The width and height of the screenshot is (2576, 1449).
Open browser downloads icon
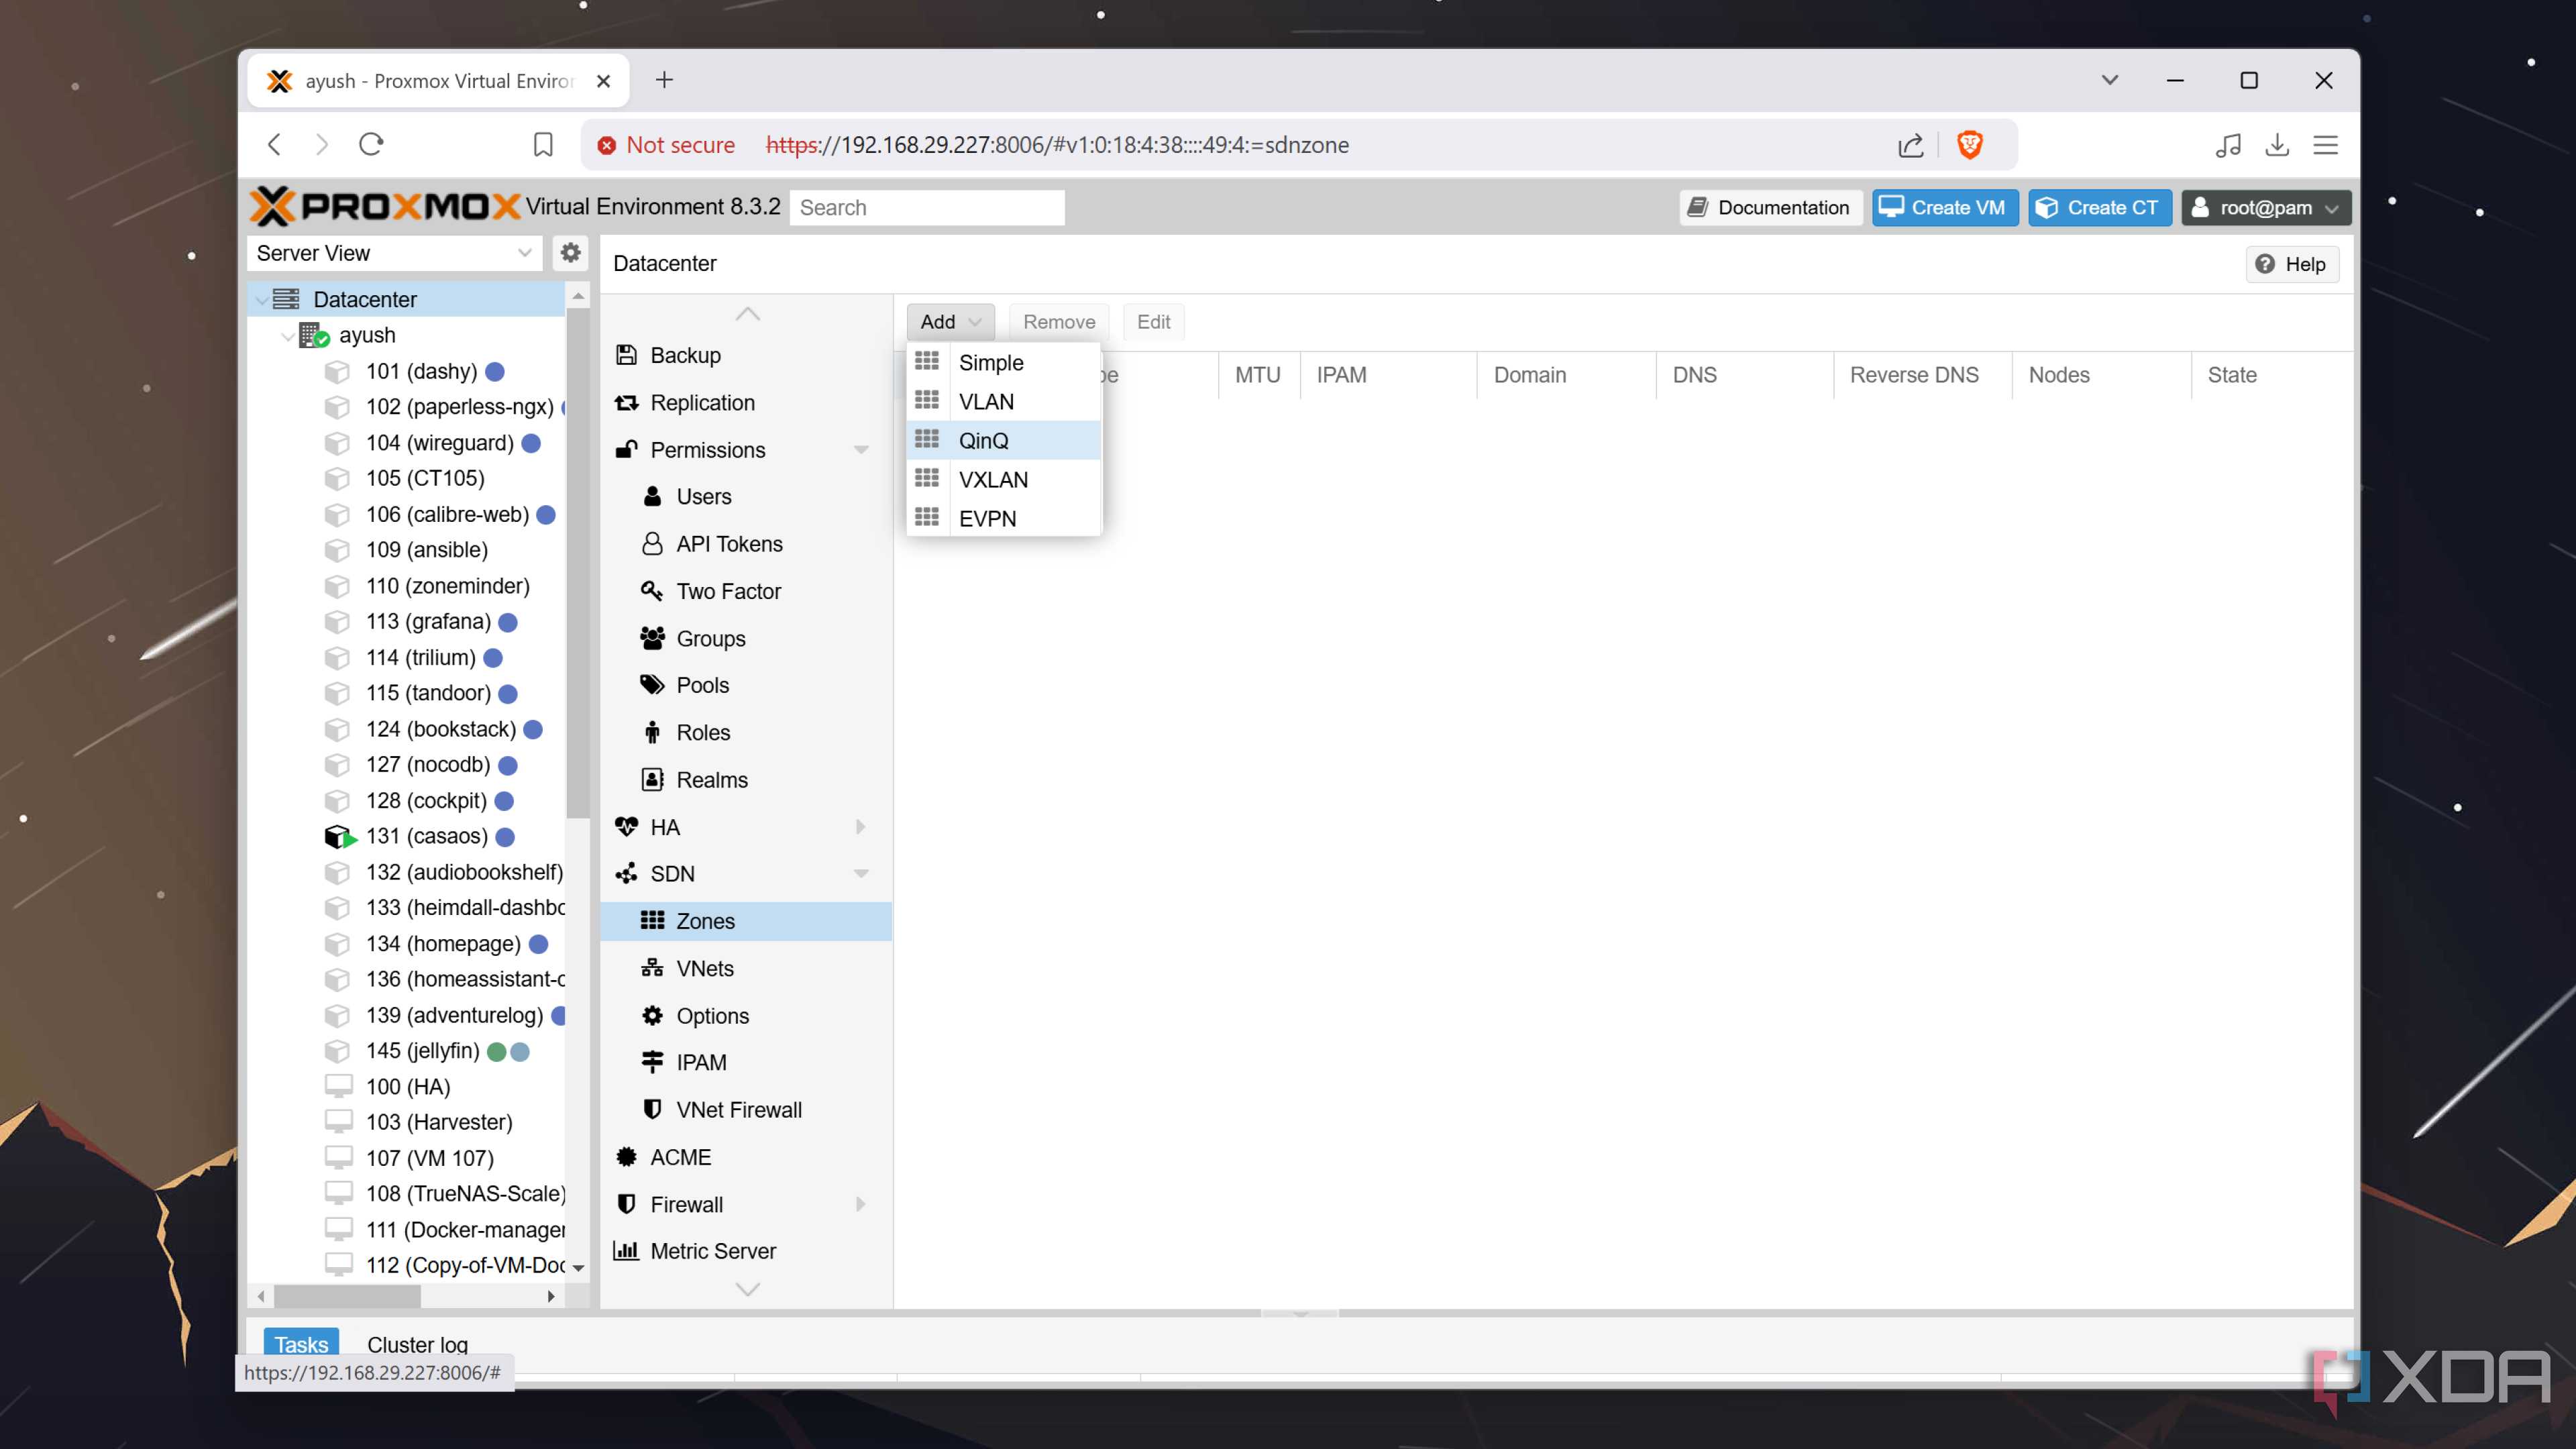click(2277, 145)
